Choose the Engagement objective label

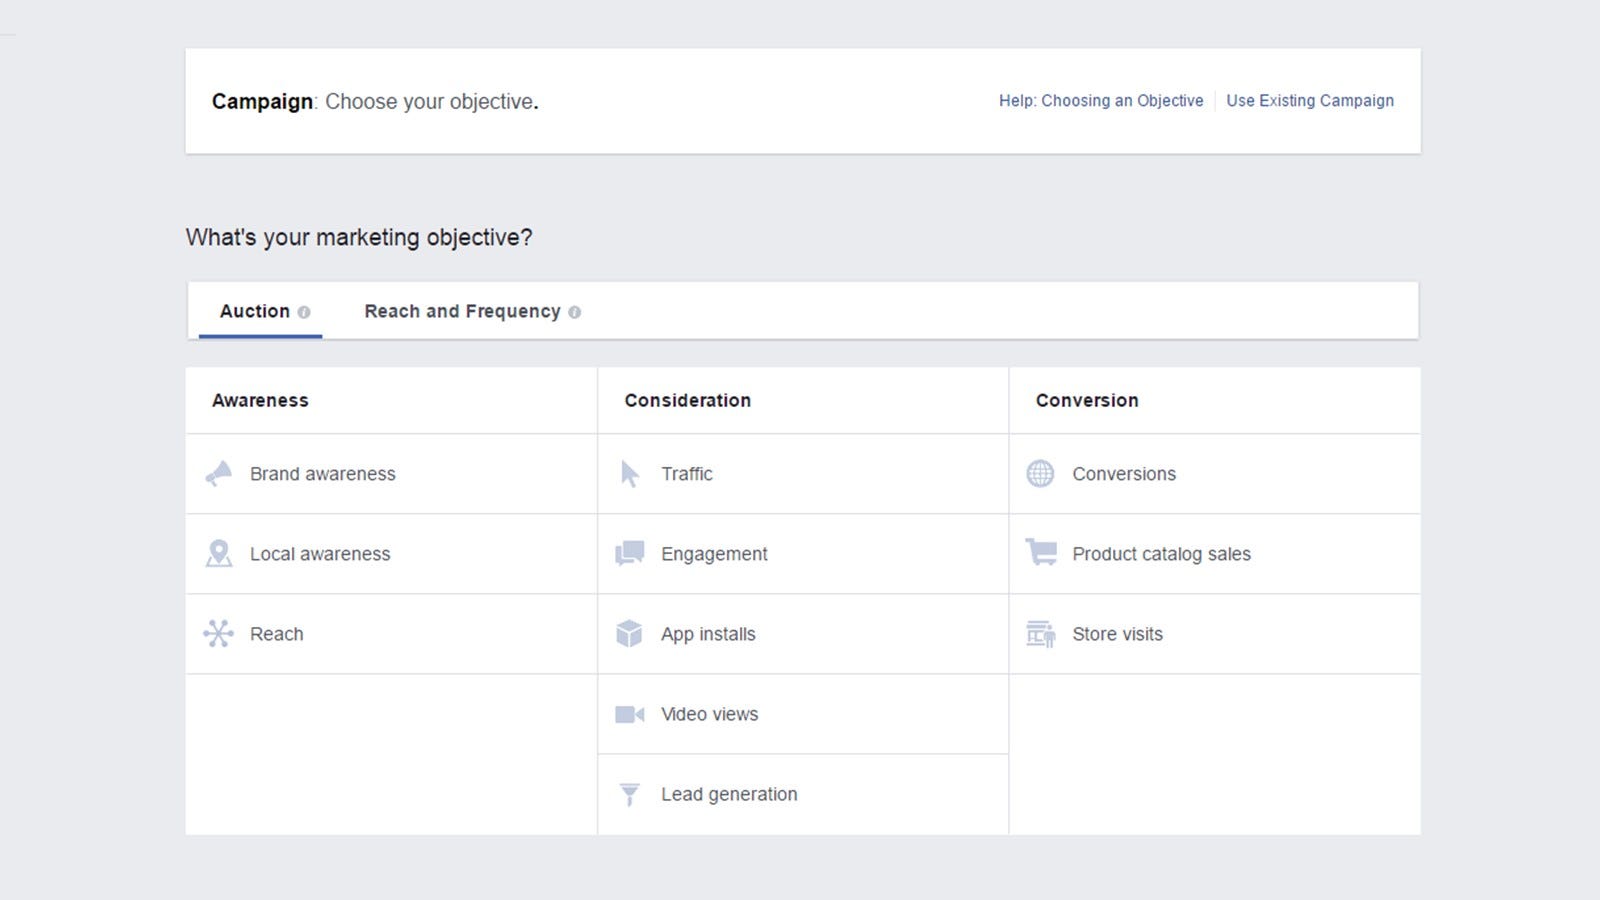[714, 554]
